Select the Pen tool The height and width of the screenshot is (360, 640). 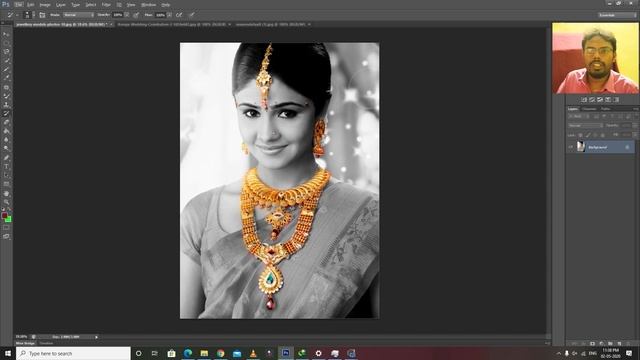(6, 158)
